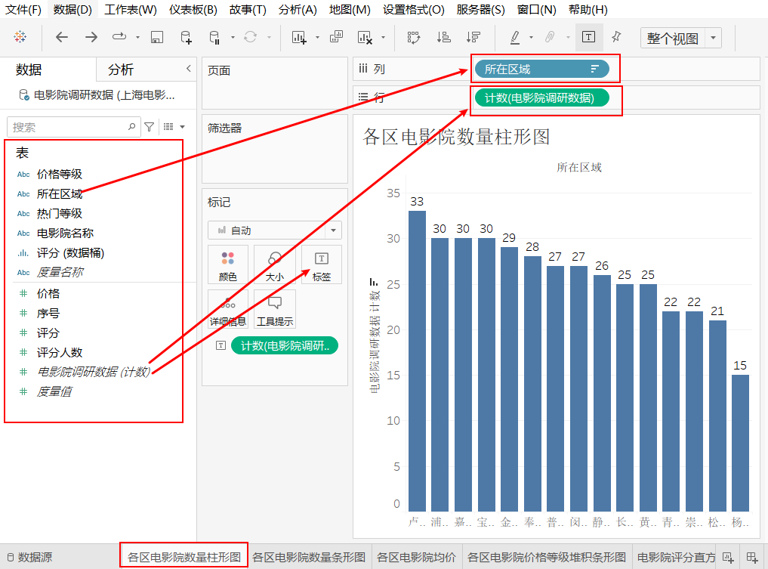This screenshot has height=569, width=768.
Task: Click new worksheet icon at bottom tabs
Action: tap(728, 557)
